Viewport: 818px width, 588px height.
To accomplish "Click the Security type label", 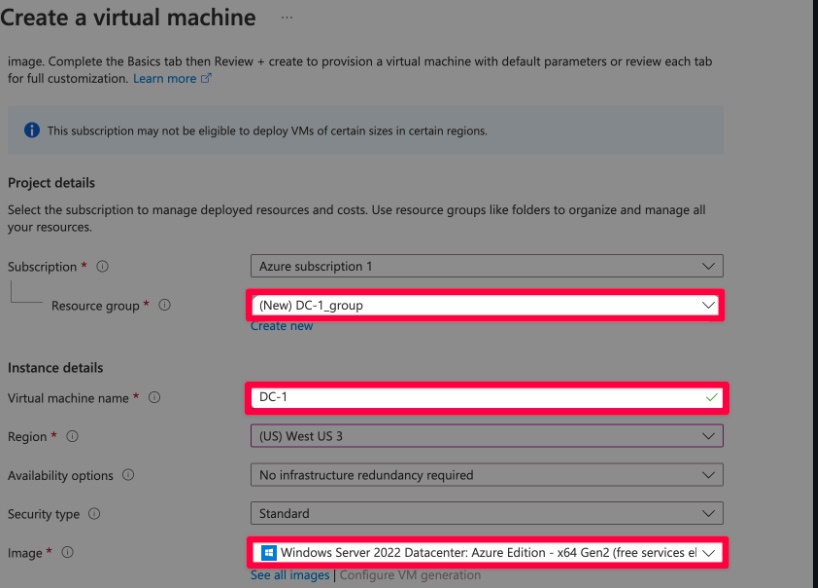I will 44,514.
